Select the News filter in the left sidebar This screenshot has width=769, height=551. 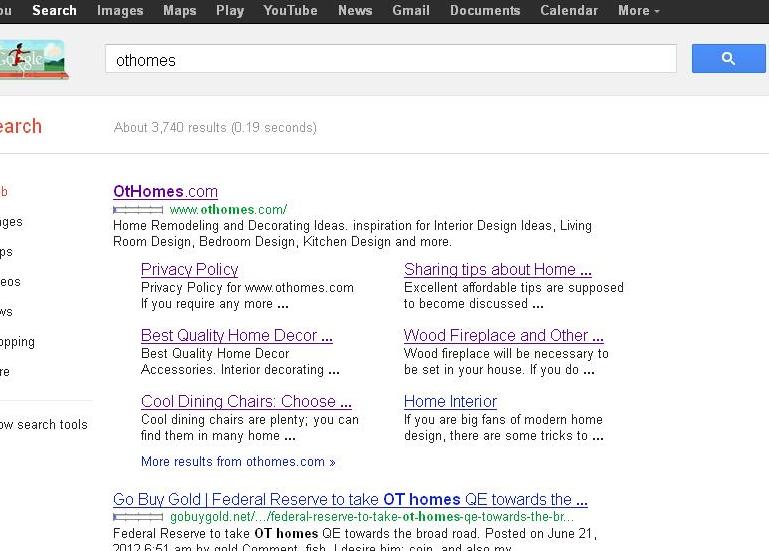[6, 312]
